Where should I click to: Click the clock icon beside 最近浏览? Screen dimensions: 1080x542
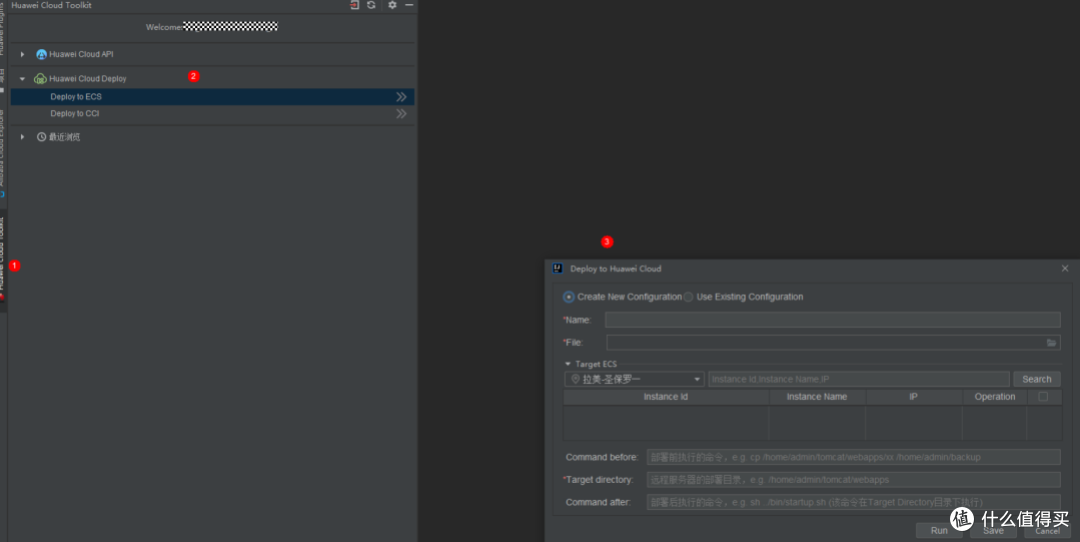(41, 137)
